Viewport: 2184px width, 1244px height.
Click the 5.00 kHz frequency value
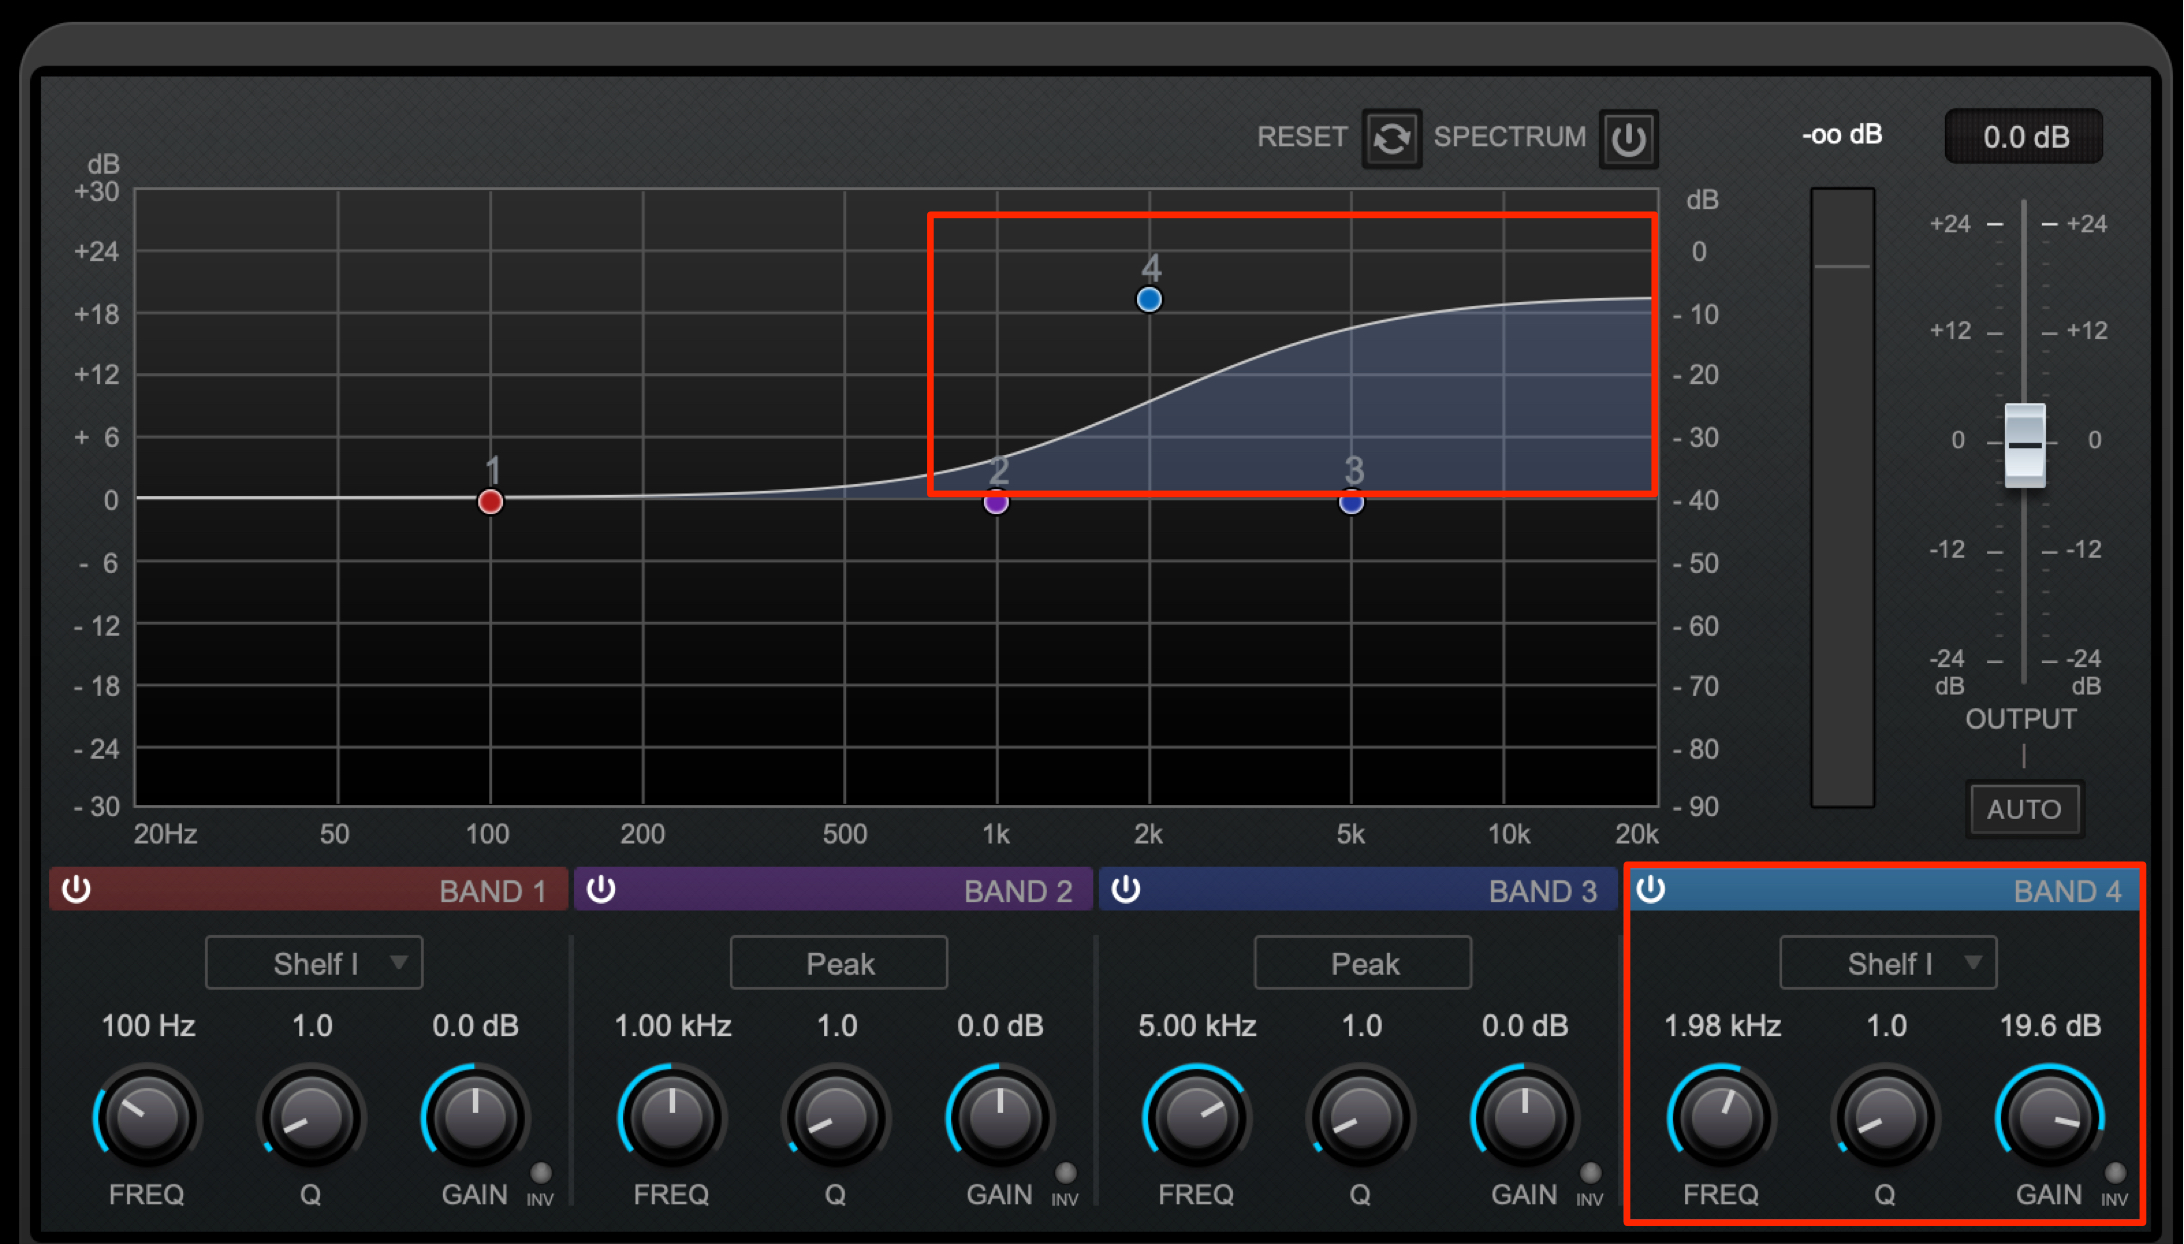coord(1197,1026)
